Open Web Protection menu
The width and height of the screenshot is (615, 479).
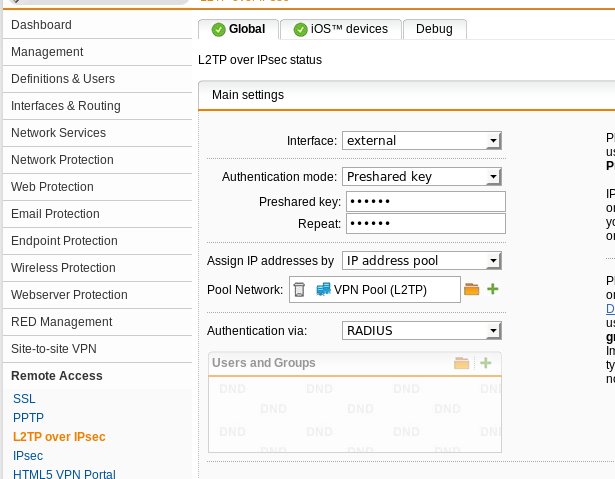pos(97,187)
